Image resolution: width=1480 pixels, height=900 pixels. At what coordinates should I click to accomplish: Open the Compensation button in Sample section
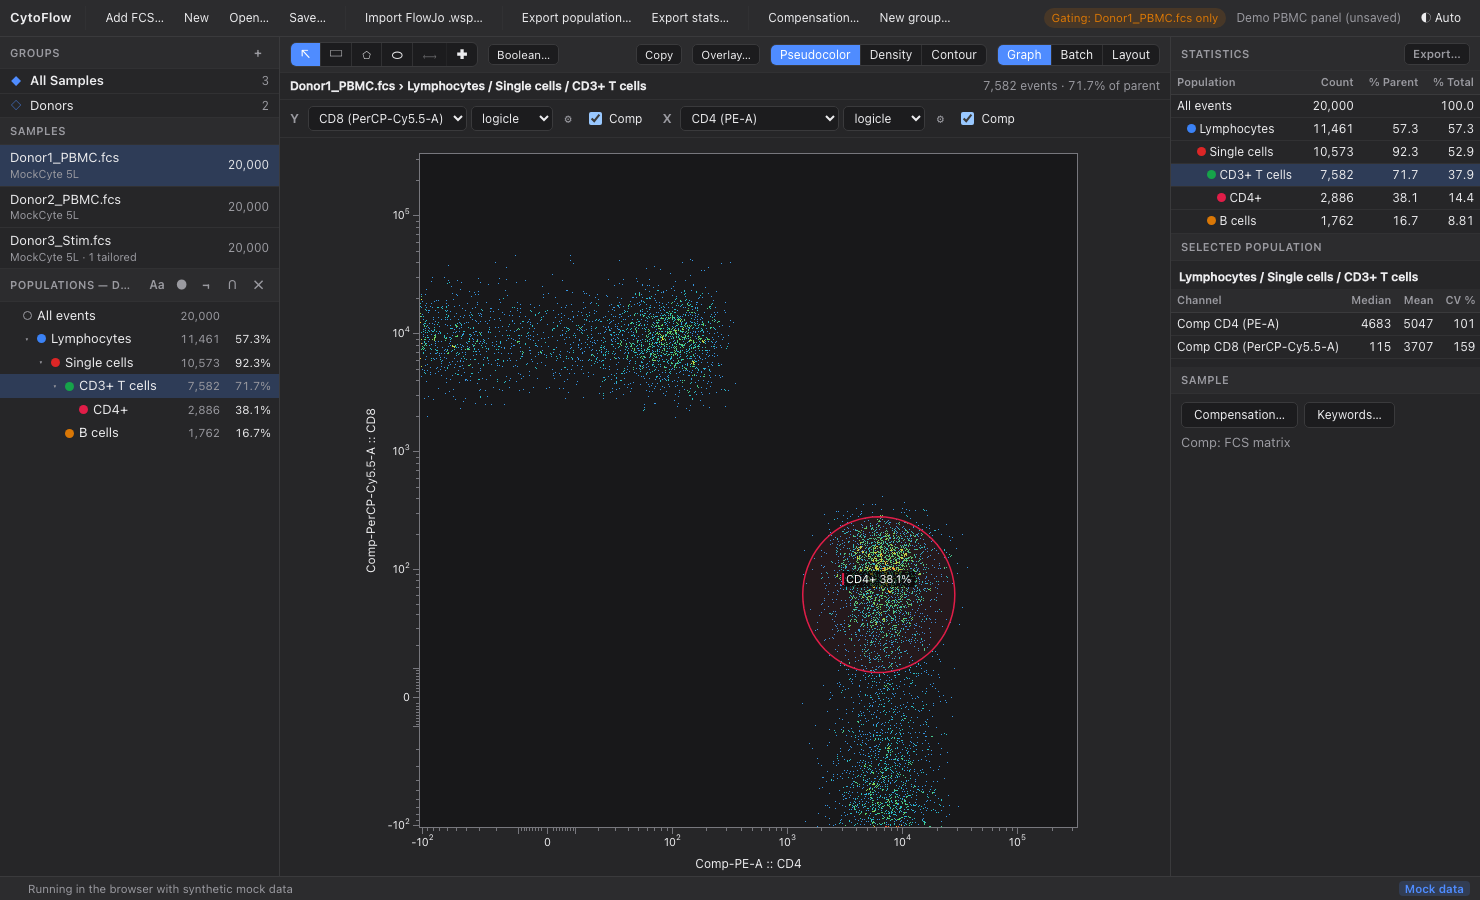[x=1240, y=415]
